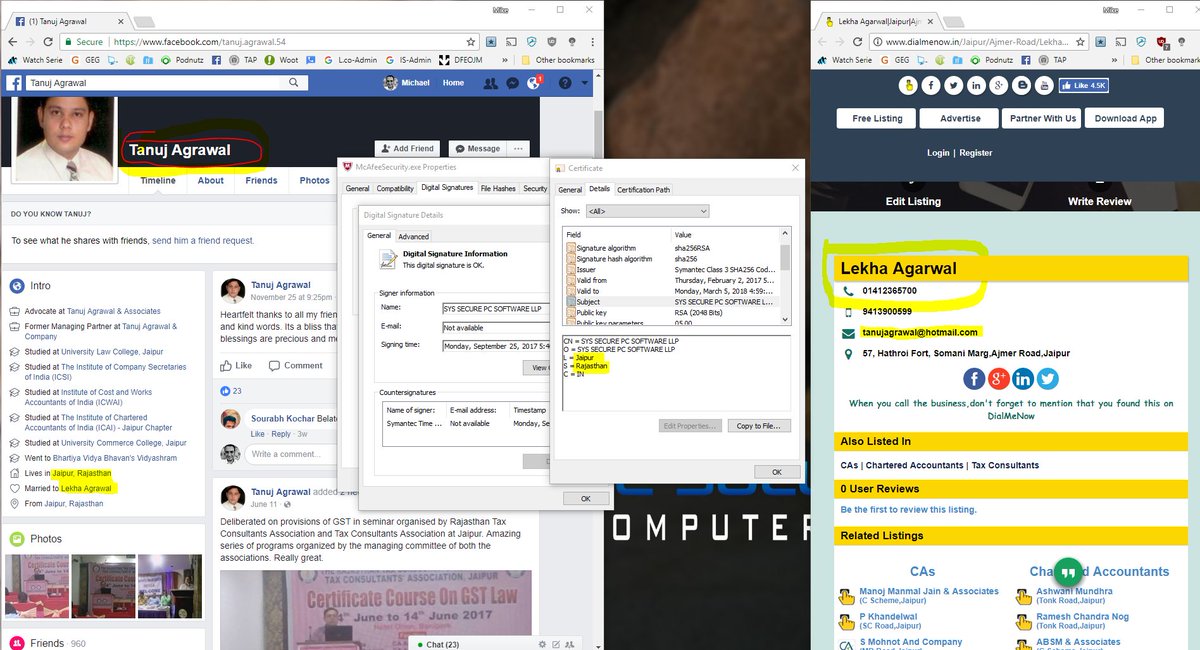
Task: Switch to the About tab on the profile
Action: pyautogui.click(x=211, y=181)
